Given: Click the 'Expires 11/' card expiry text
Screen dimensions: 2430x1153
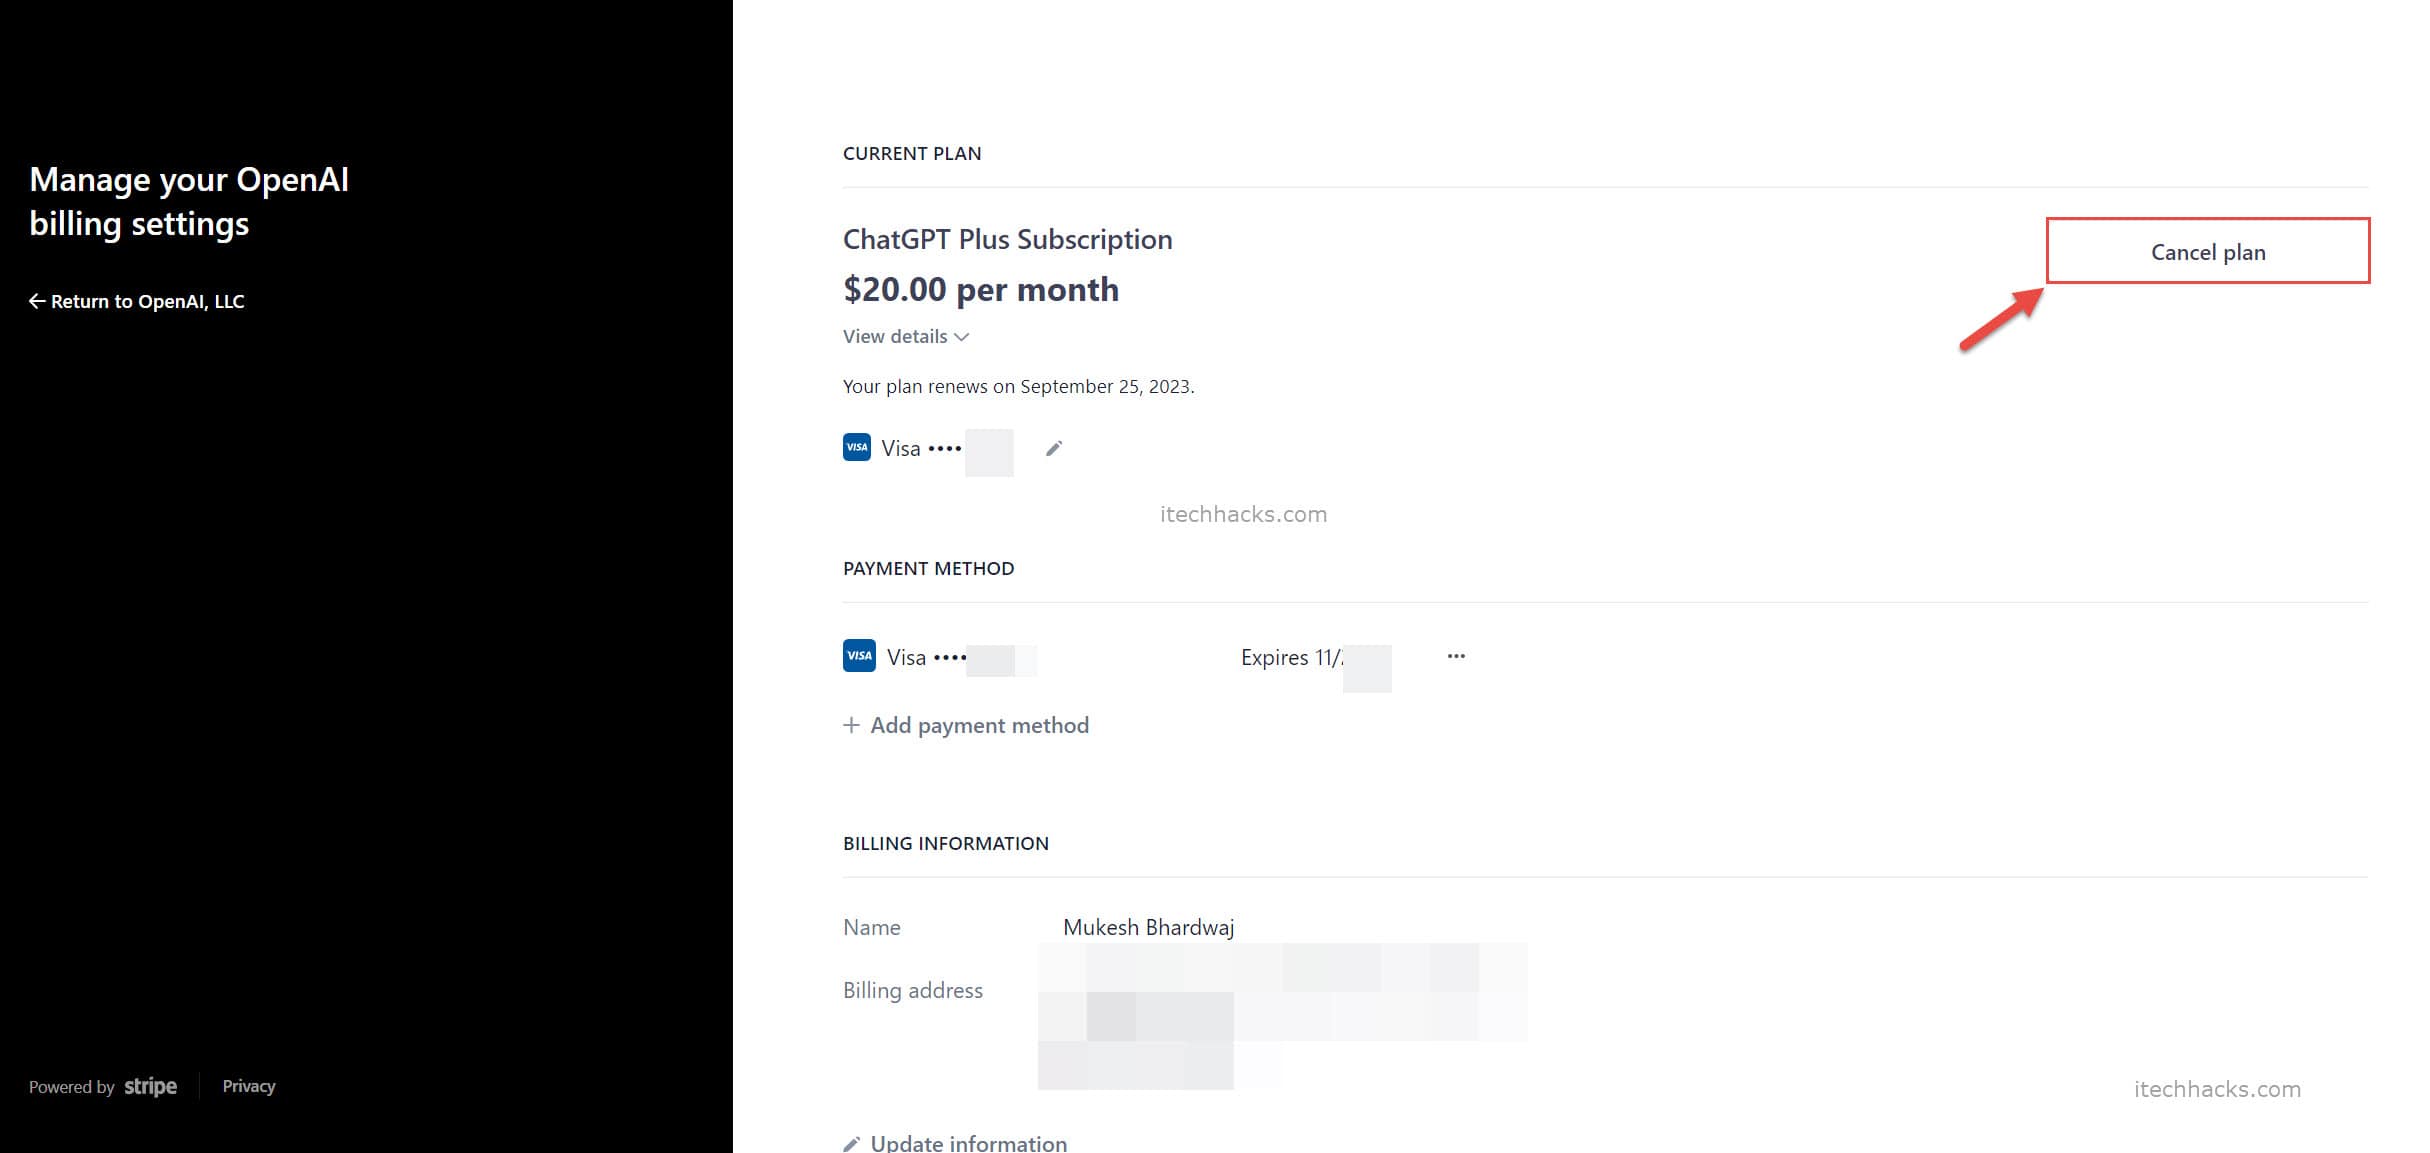Looking at the screenshot, I should click(1292, 657).
